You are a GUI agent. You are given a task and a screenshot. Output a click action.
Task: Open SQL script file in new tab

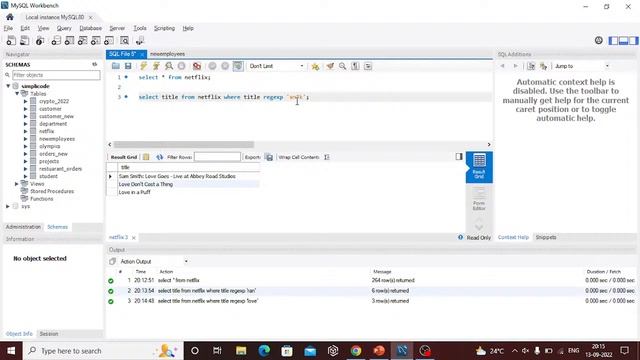click(25, 40)
